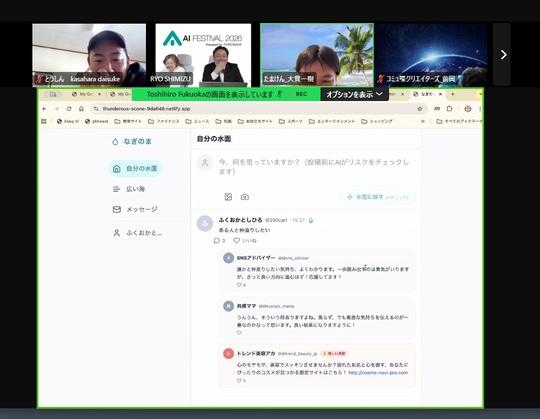The width and height of the screenshot is (540, 419).
Task: Select the palm tree beach participant thumbnail
Action: 317,54
